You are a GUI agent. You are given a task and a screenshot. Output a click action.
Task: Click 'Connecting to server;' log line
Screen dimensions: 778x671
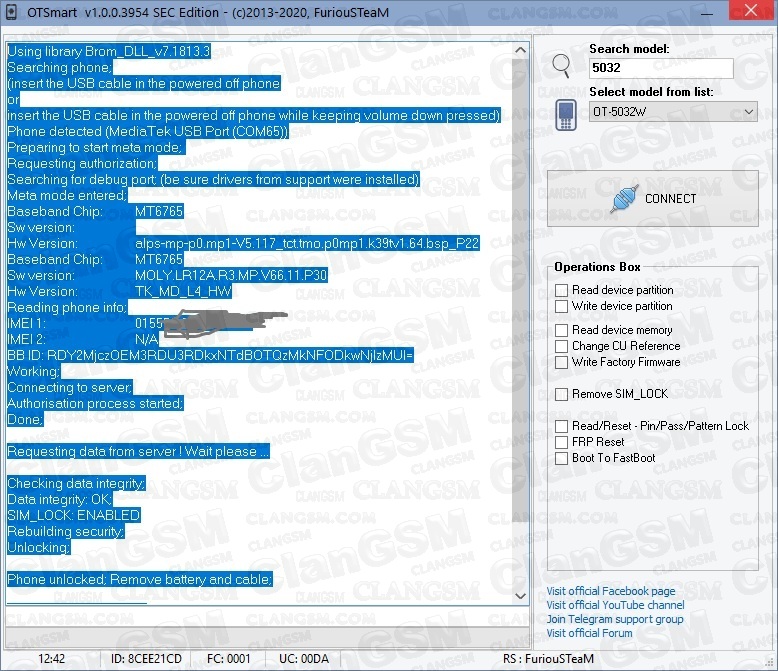pyautogui.click(x=69, y=387)
